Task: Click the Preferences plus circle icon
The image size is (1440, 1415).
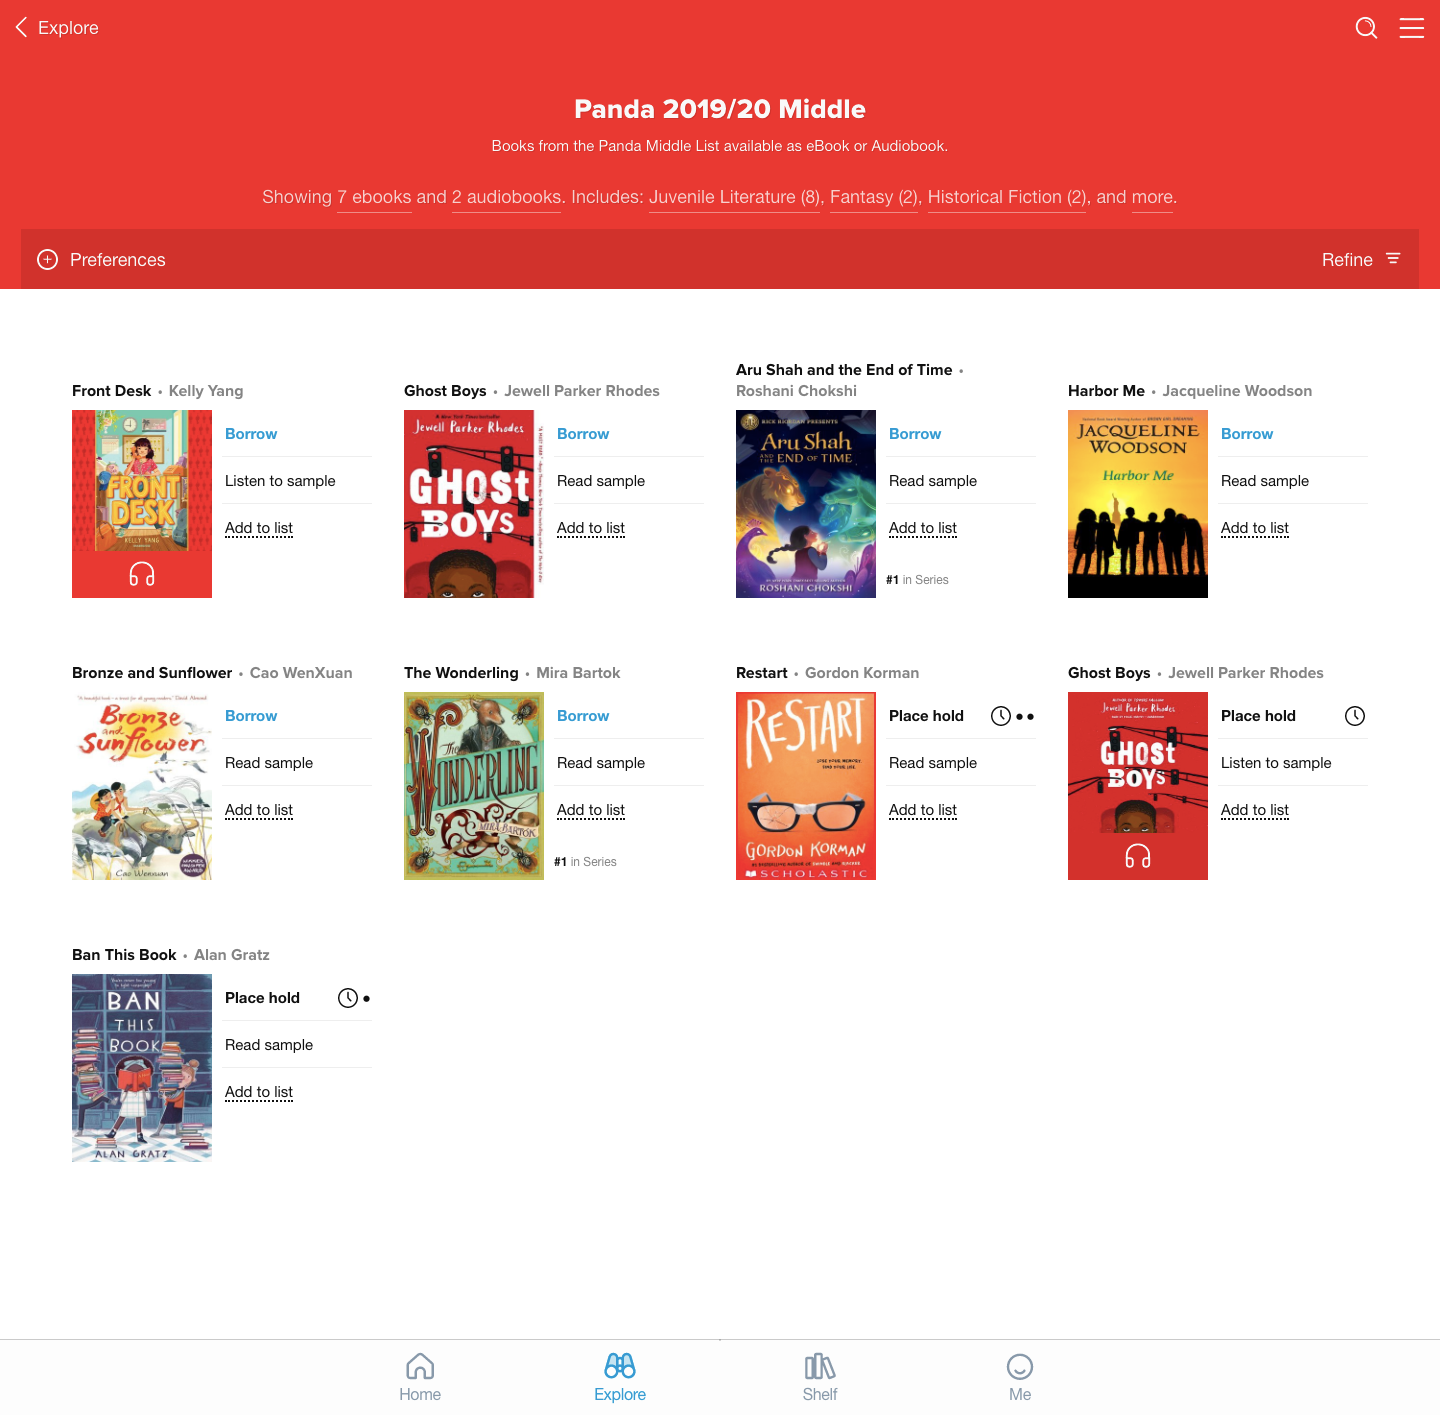Action: pos(47,259)
